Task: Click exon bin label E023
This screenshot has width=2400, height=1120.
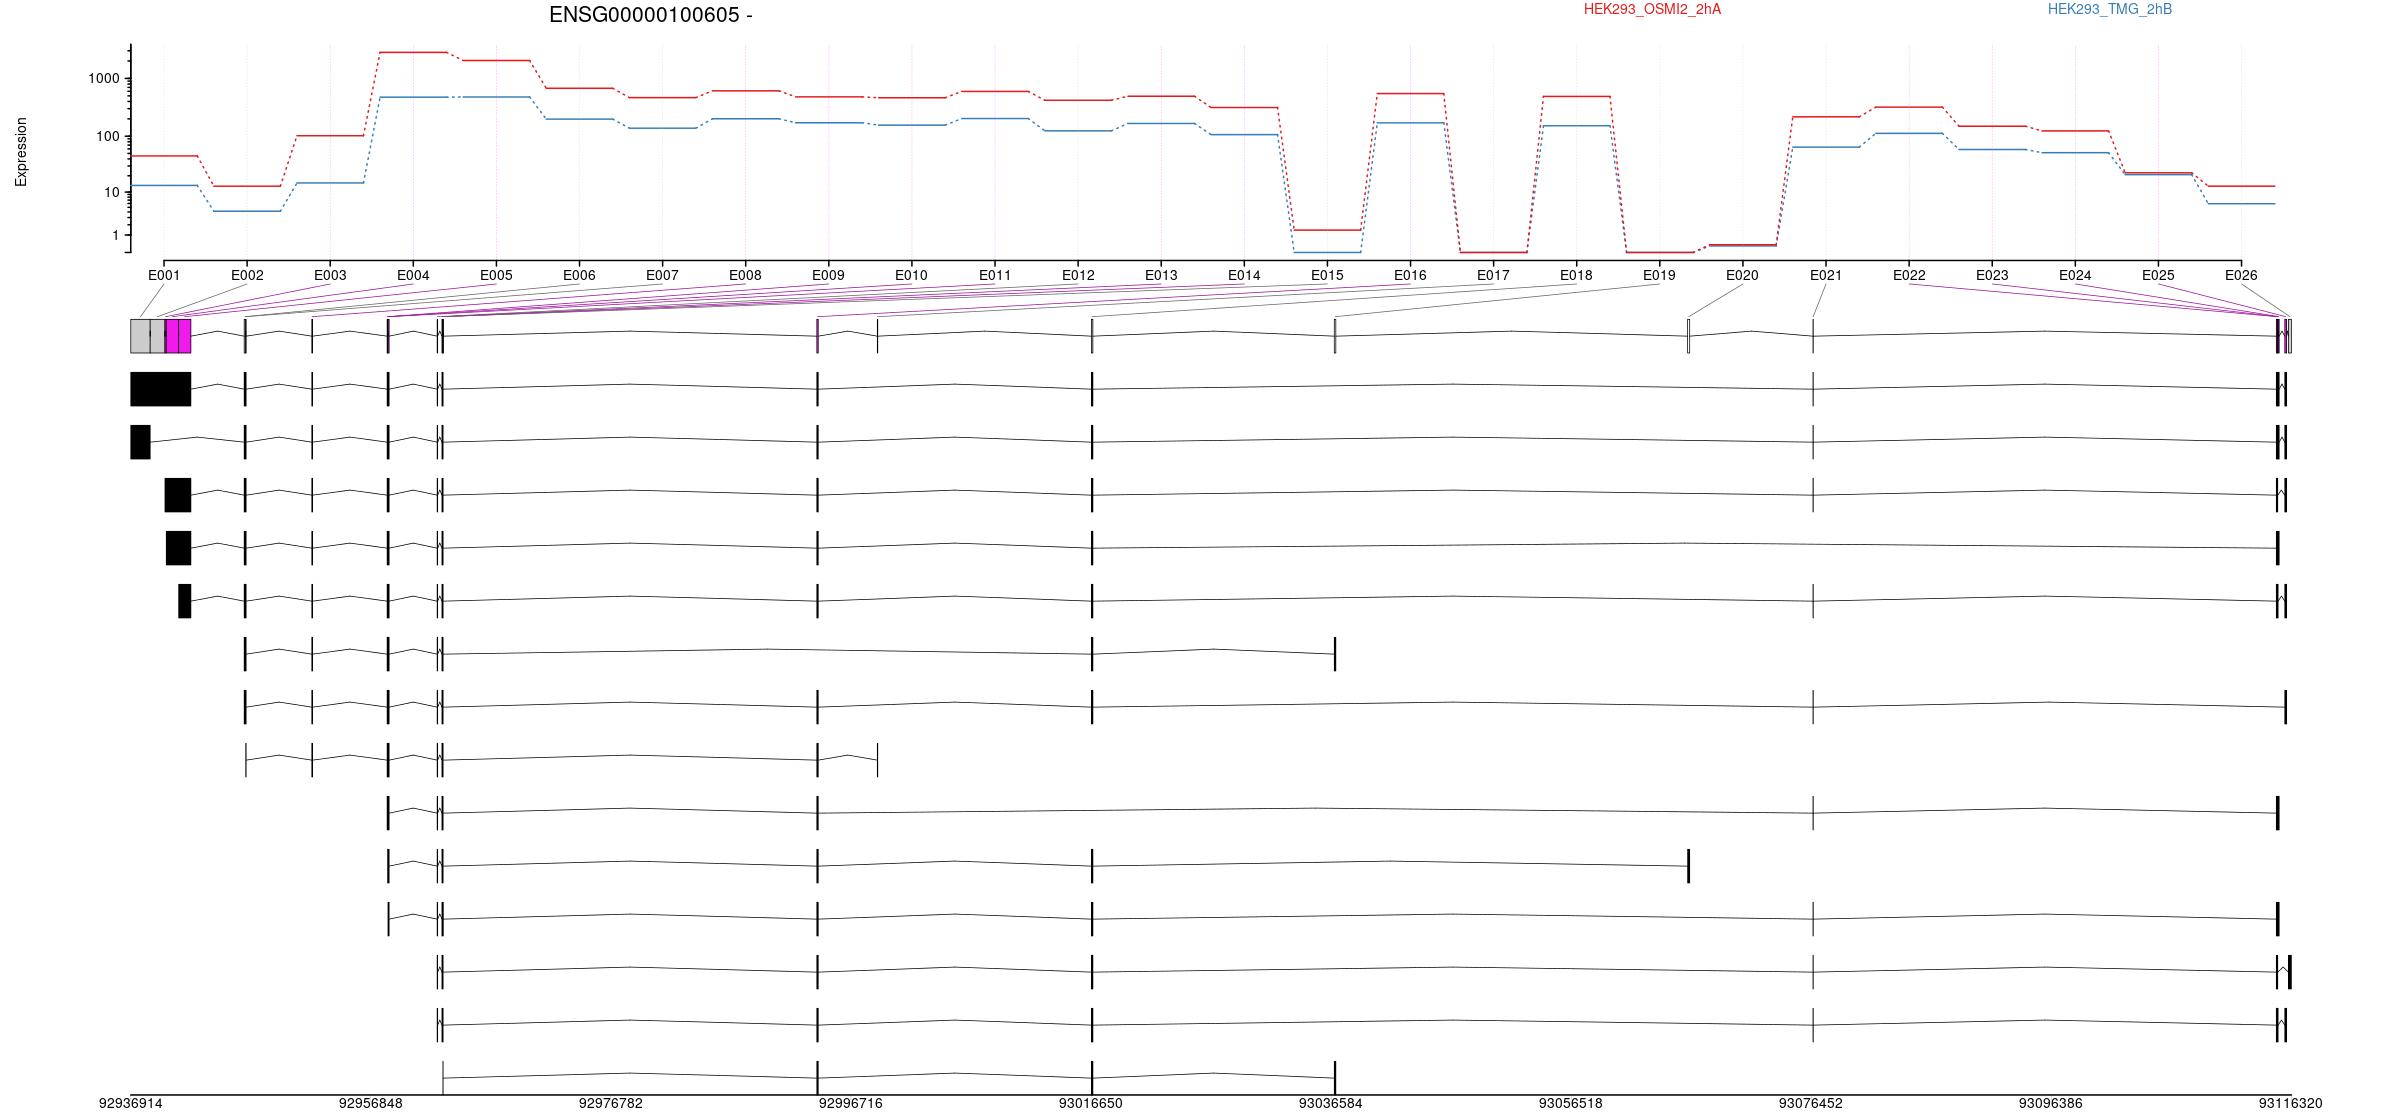Action: tap(1992, 275)
